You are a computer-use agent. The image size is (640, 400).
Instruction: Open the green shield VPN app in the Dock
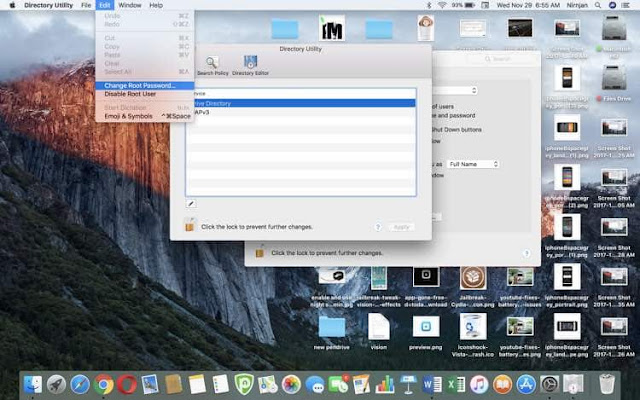(x=244, y=385)
